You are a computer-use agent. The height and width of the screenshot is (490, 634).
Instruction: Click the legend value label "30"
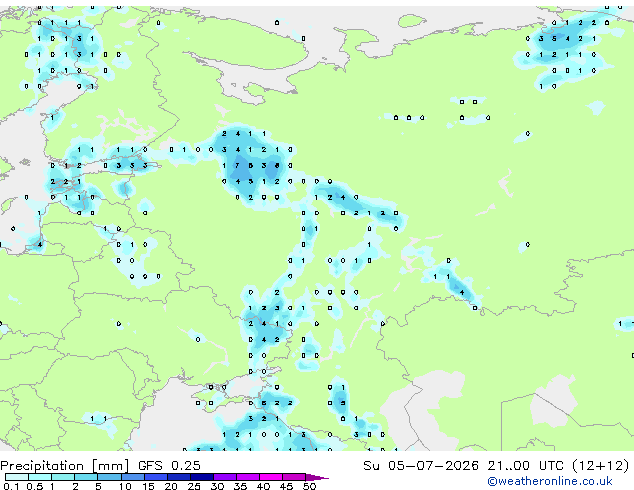point(217,486)
